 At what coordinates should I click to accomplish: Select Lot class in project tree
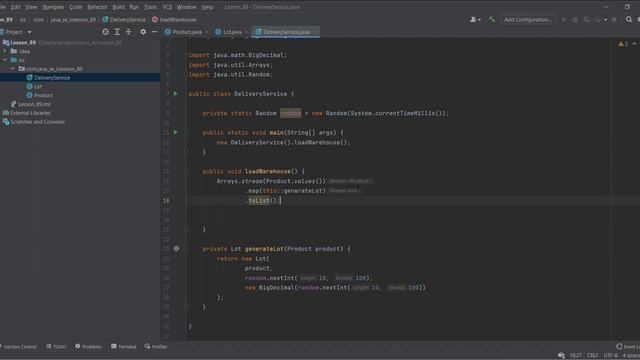point(38,87)
